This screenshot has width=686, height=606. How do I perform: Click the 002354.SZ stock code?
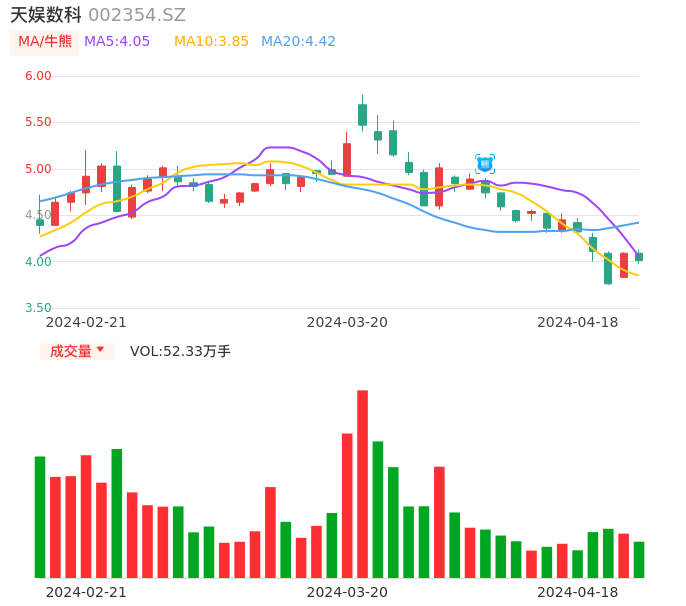point(137,15)
